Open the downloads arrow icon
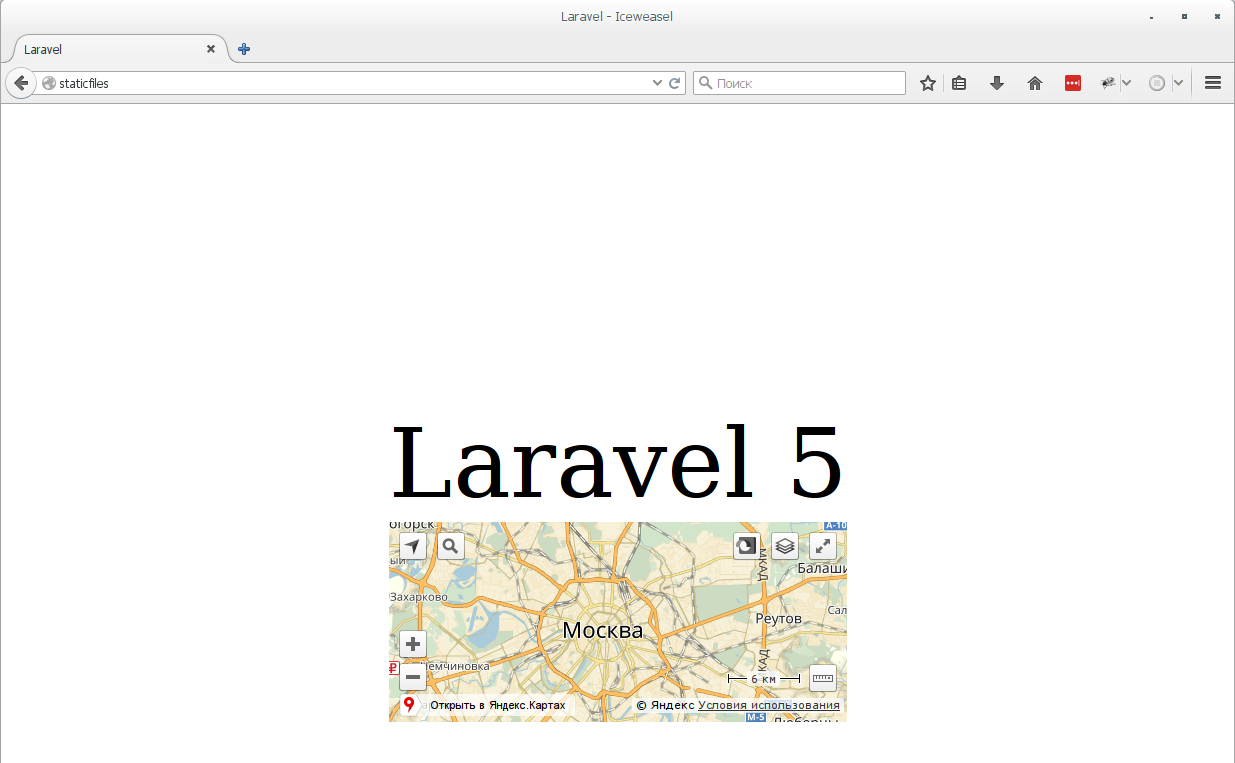The image size is (1235, 763). 997,84
